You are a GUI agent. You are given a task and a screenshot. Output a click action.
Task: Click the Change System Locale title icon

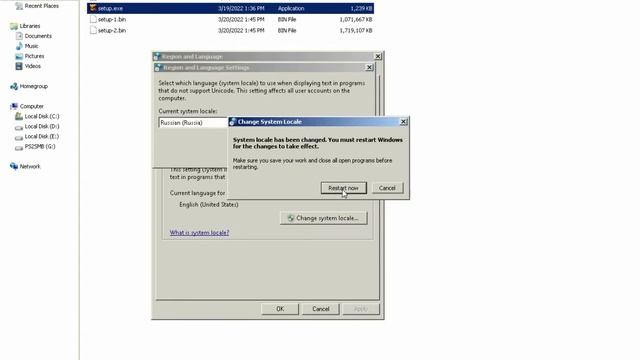(x=233, y=122)
